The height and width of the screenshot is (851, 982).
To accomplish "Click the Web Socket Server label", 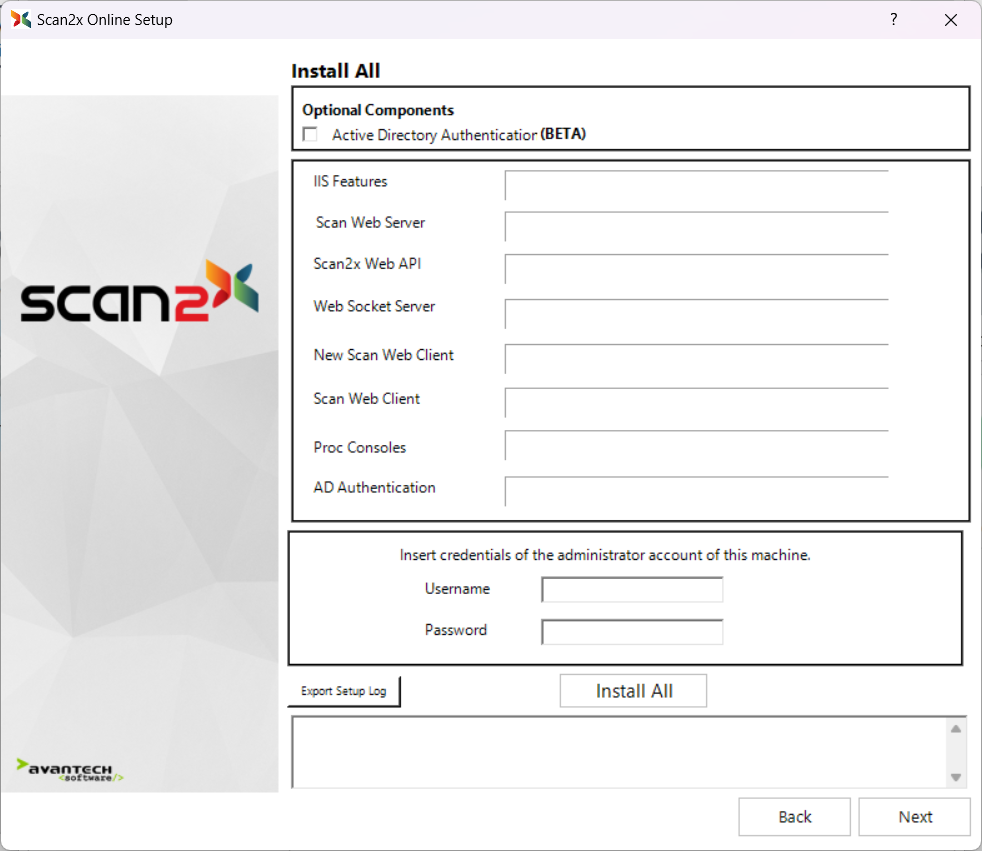I will [x=374, y=307].
